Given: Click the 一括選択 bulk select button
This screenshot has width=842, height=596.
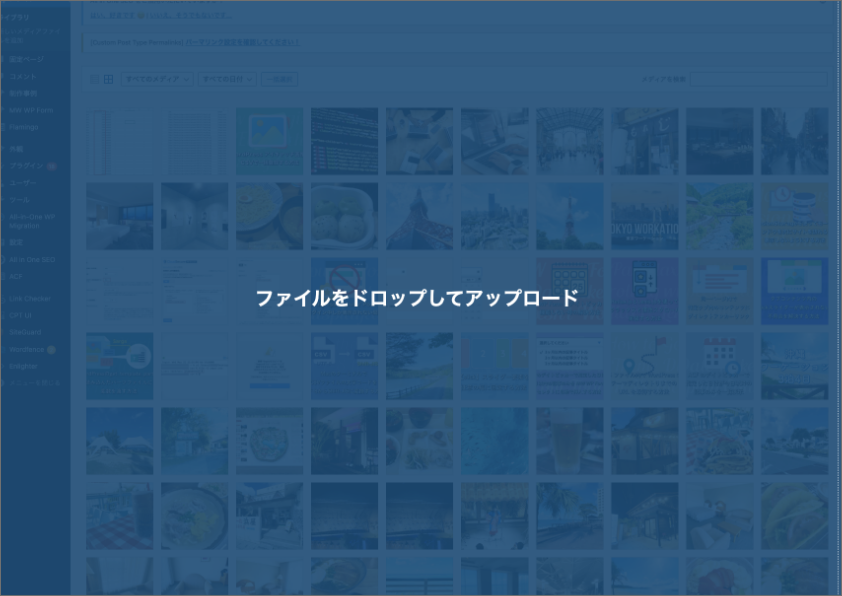Looking at the screenshot, I should (x=279, y=79).
